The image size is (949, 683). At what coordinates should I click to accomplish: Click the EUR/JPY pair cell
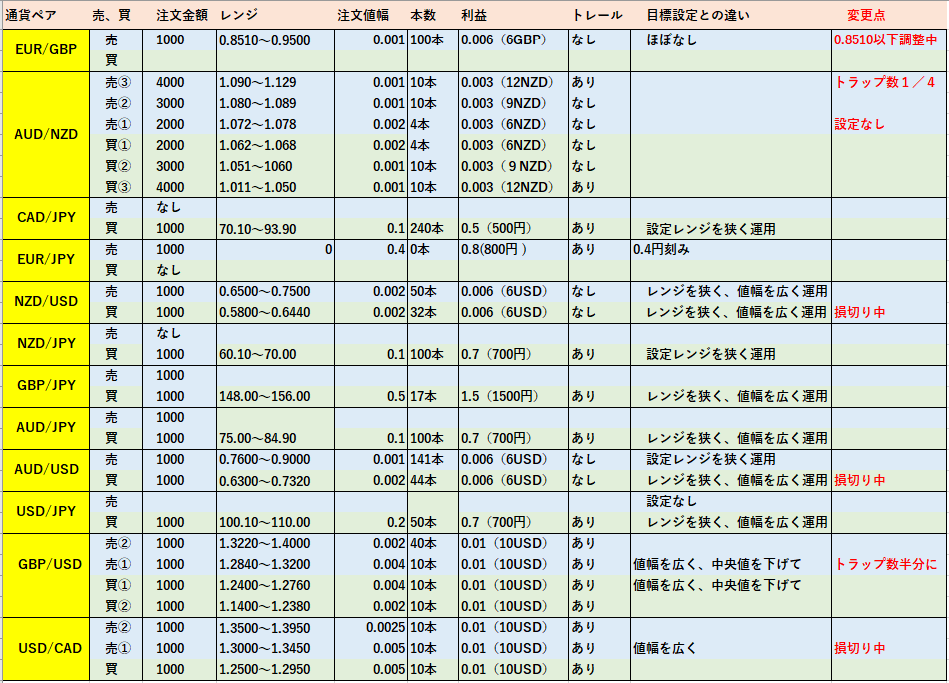[x=46, y=260]
